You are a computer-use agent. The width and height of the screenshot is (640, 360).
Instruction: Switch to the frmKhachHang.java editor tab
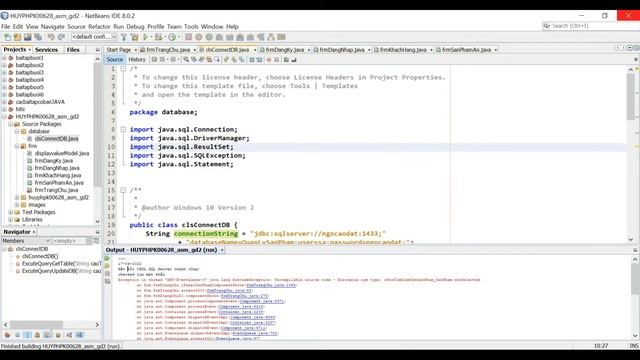(403, 50)
